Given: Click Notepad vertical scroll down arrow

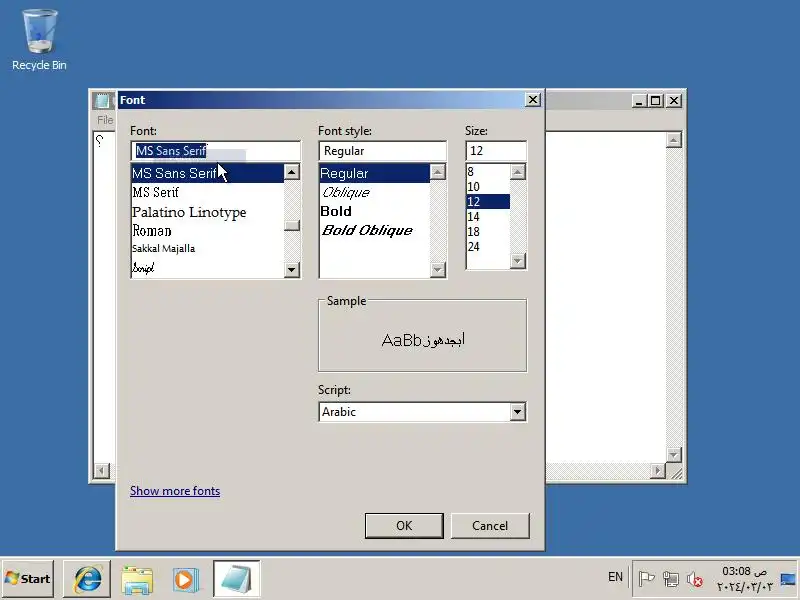Looking at the screenshot, I should [x=674, y=455].
